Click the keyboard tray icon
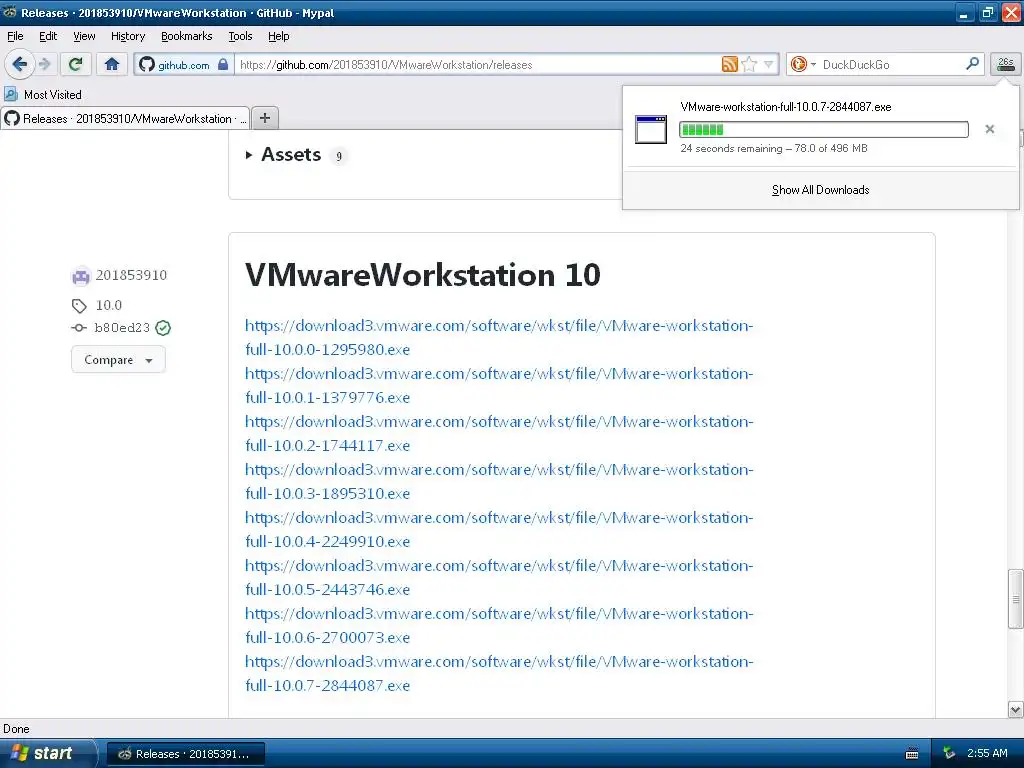 coord(912,754)
